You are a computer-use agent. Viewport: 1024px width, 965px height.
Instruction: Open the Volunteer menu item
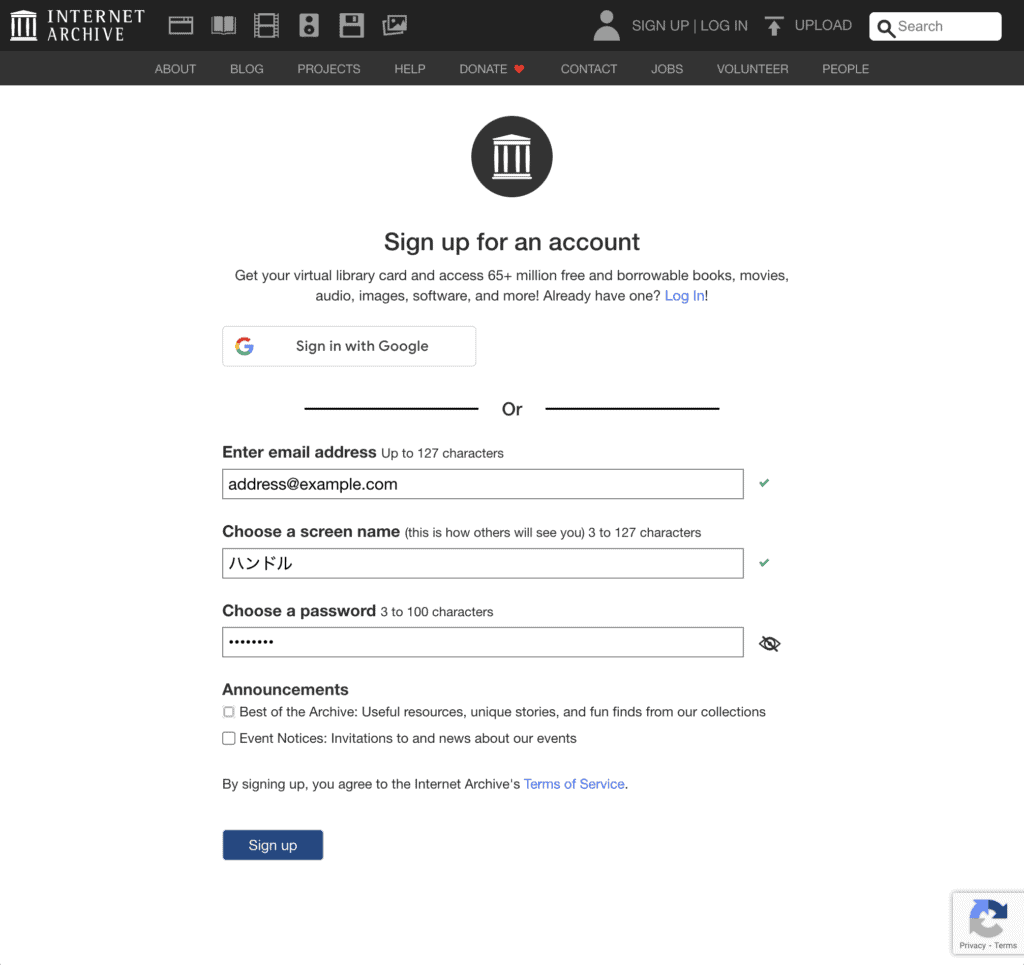click(752, 69)
